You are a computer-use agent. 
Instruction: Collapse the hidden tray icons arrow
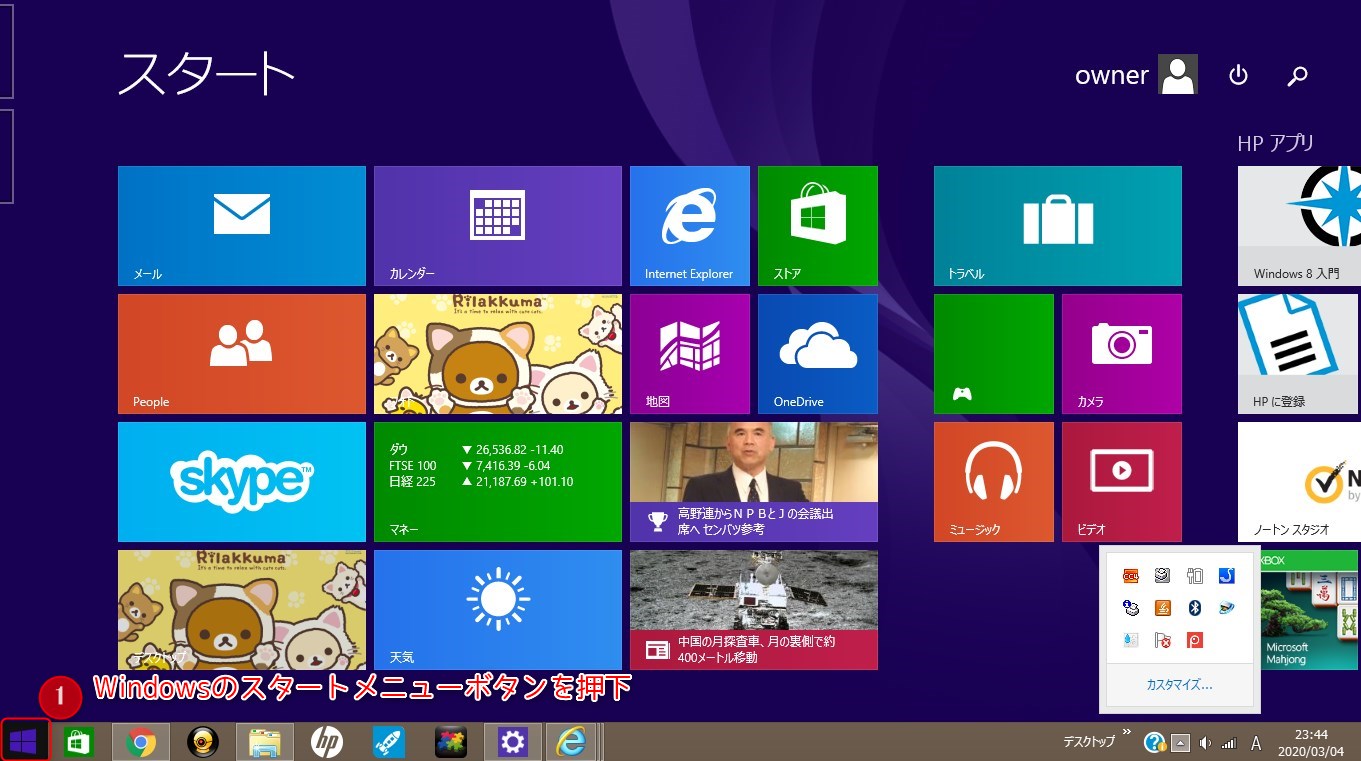[1181, 743]
